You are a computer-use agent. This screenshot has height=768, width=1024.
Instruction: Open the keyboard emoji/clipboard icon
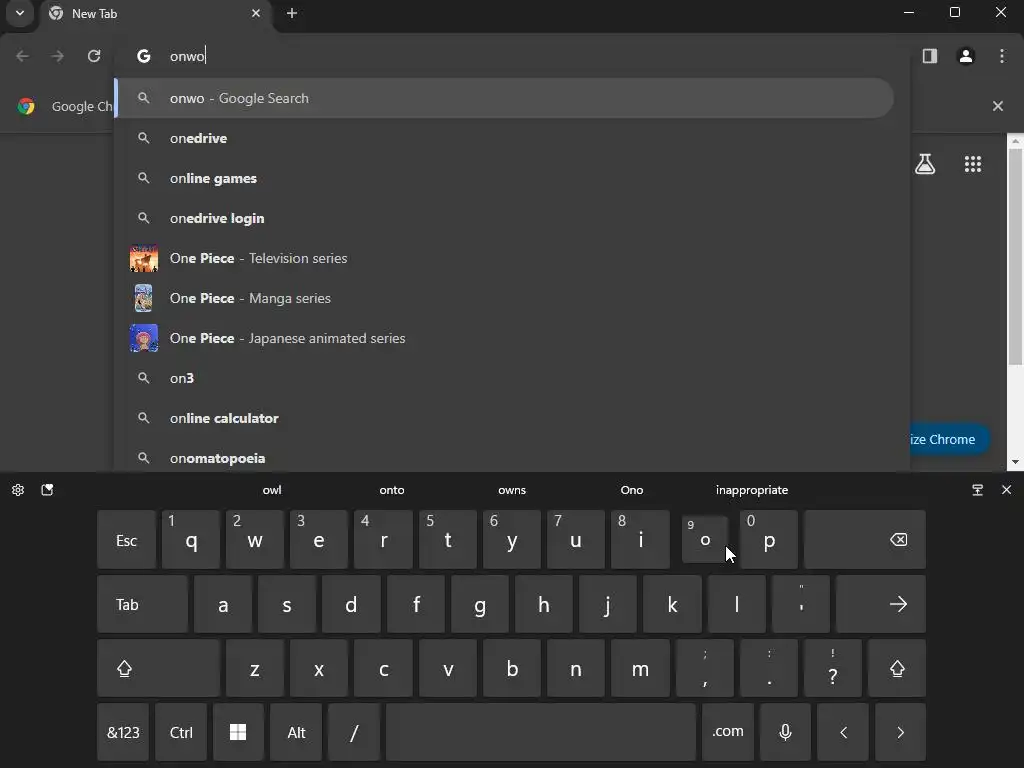tap(47, 490)
